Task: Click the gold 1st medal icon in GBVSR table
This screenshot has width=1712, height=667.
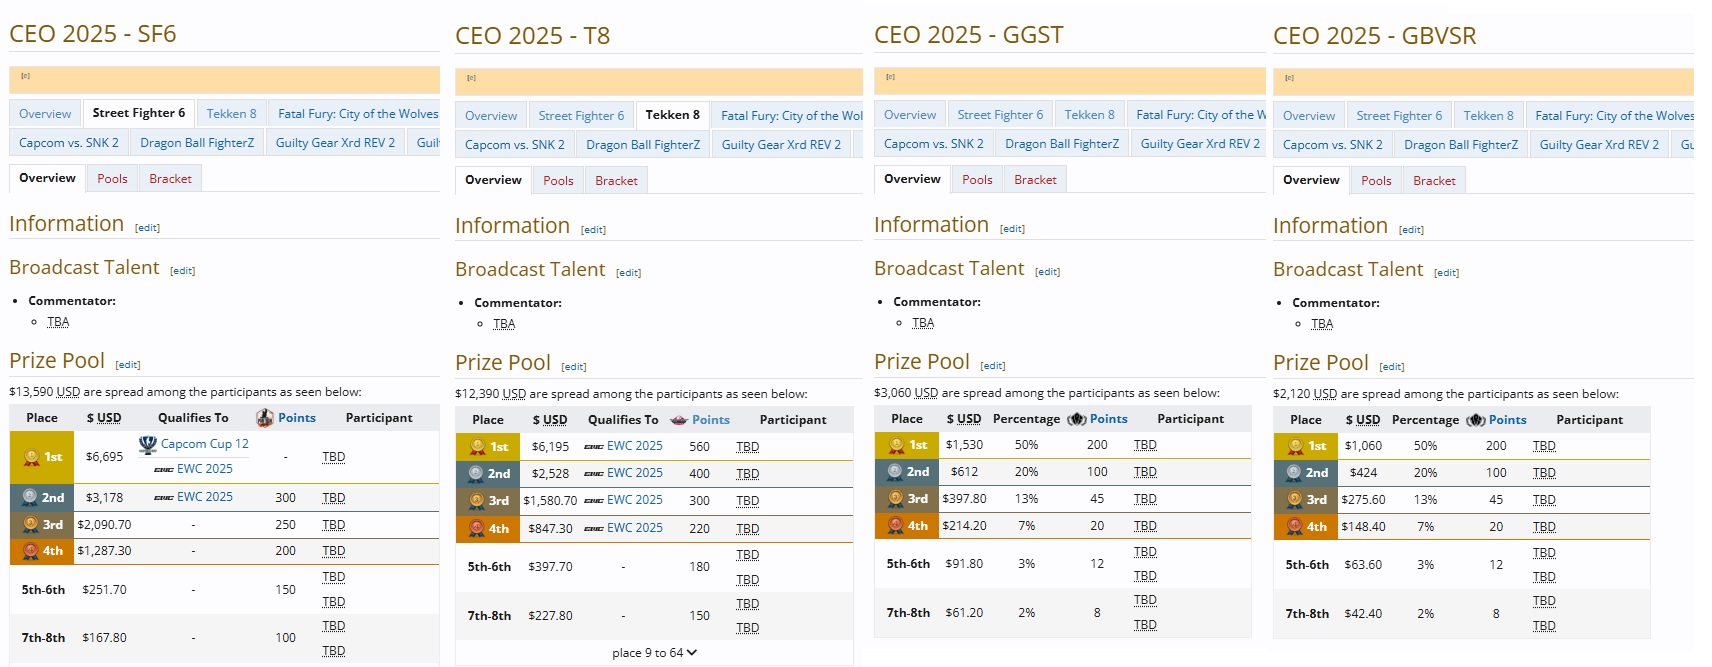Action: pos(1296,446)
